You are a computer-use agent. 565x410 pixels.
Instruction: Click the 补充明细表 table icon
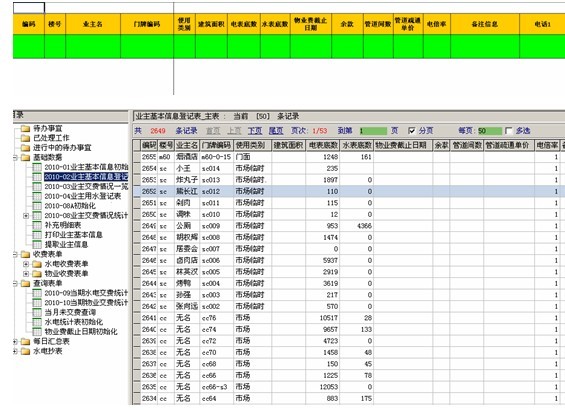pyautogui.click(x=37, y=225)
